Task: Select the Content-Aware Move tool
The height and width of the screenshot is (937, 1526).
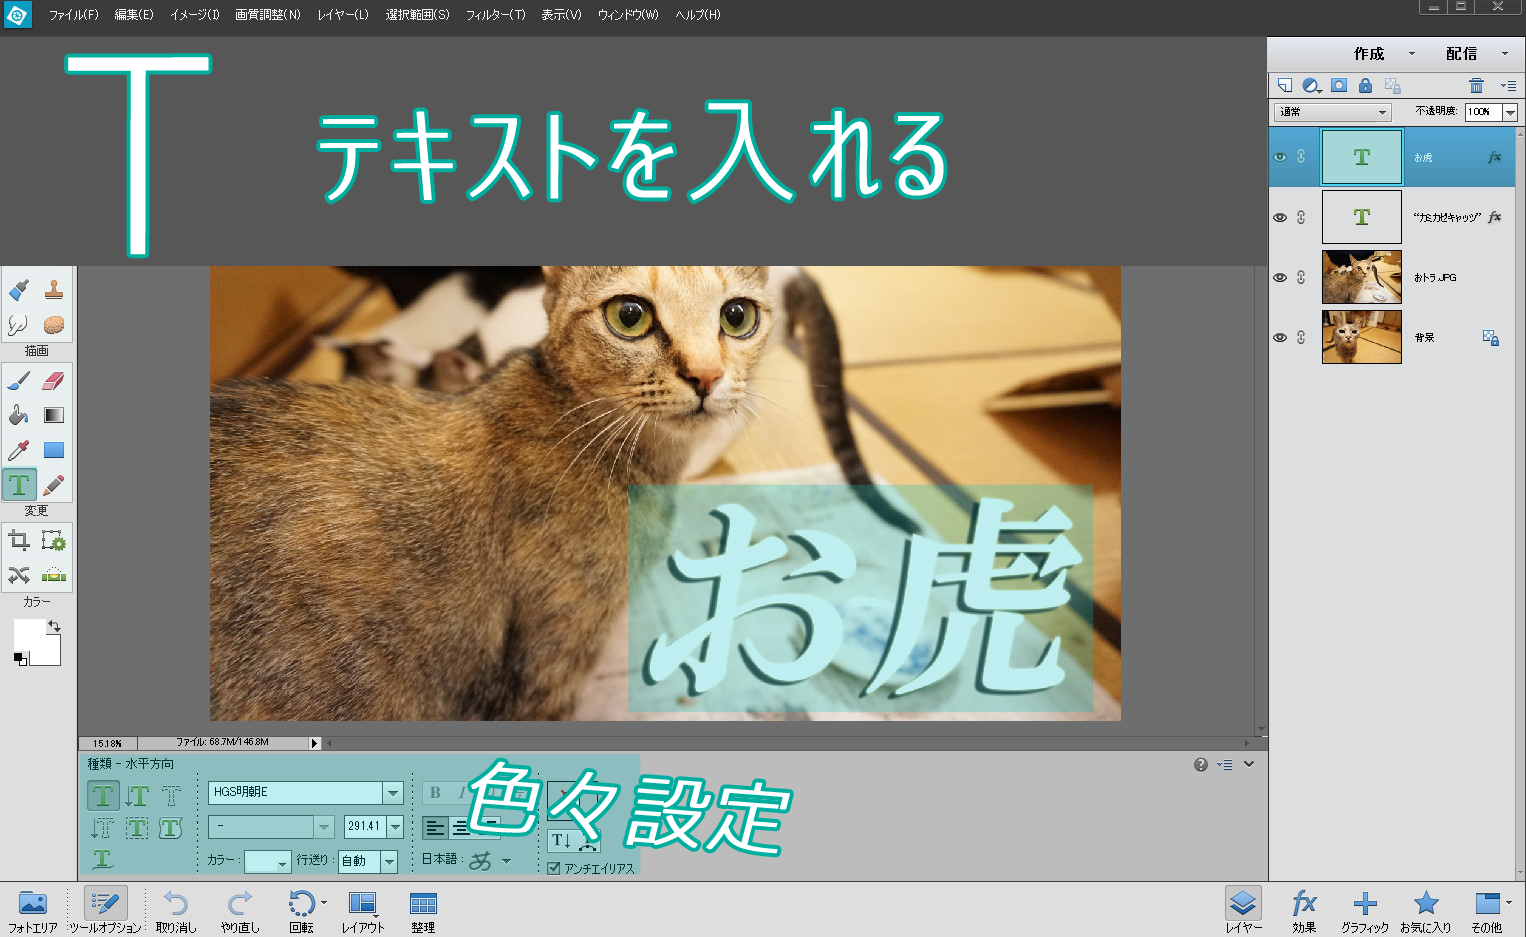Action: (x=19, y=575)
